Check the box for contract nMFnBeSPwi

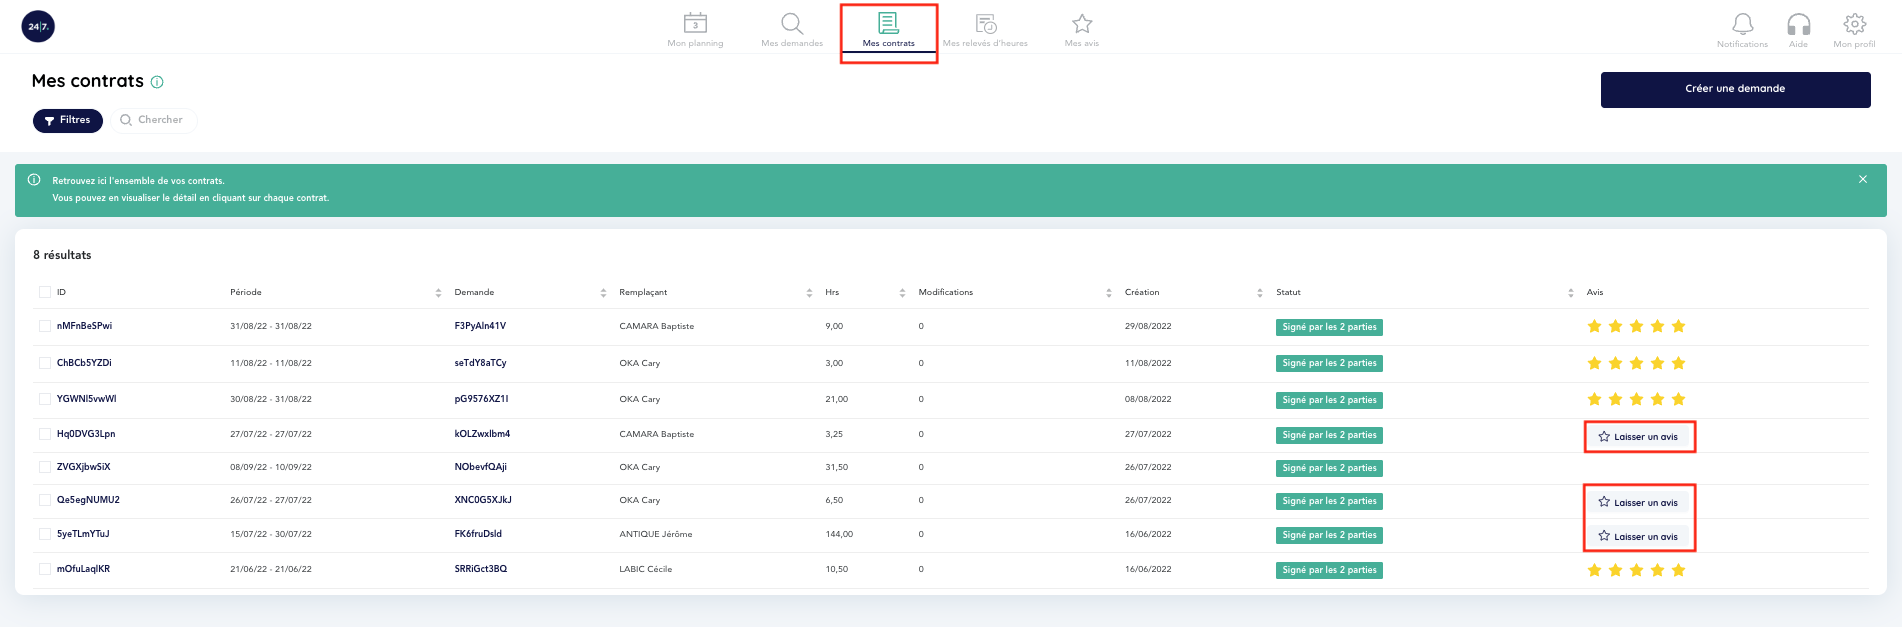click(45, 326)
